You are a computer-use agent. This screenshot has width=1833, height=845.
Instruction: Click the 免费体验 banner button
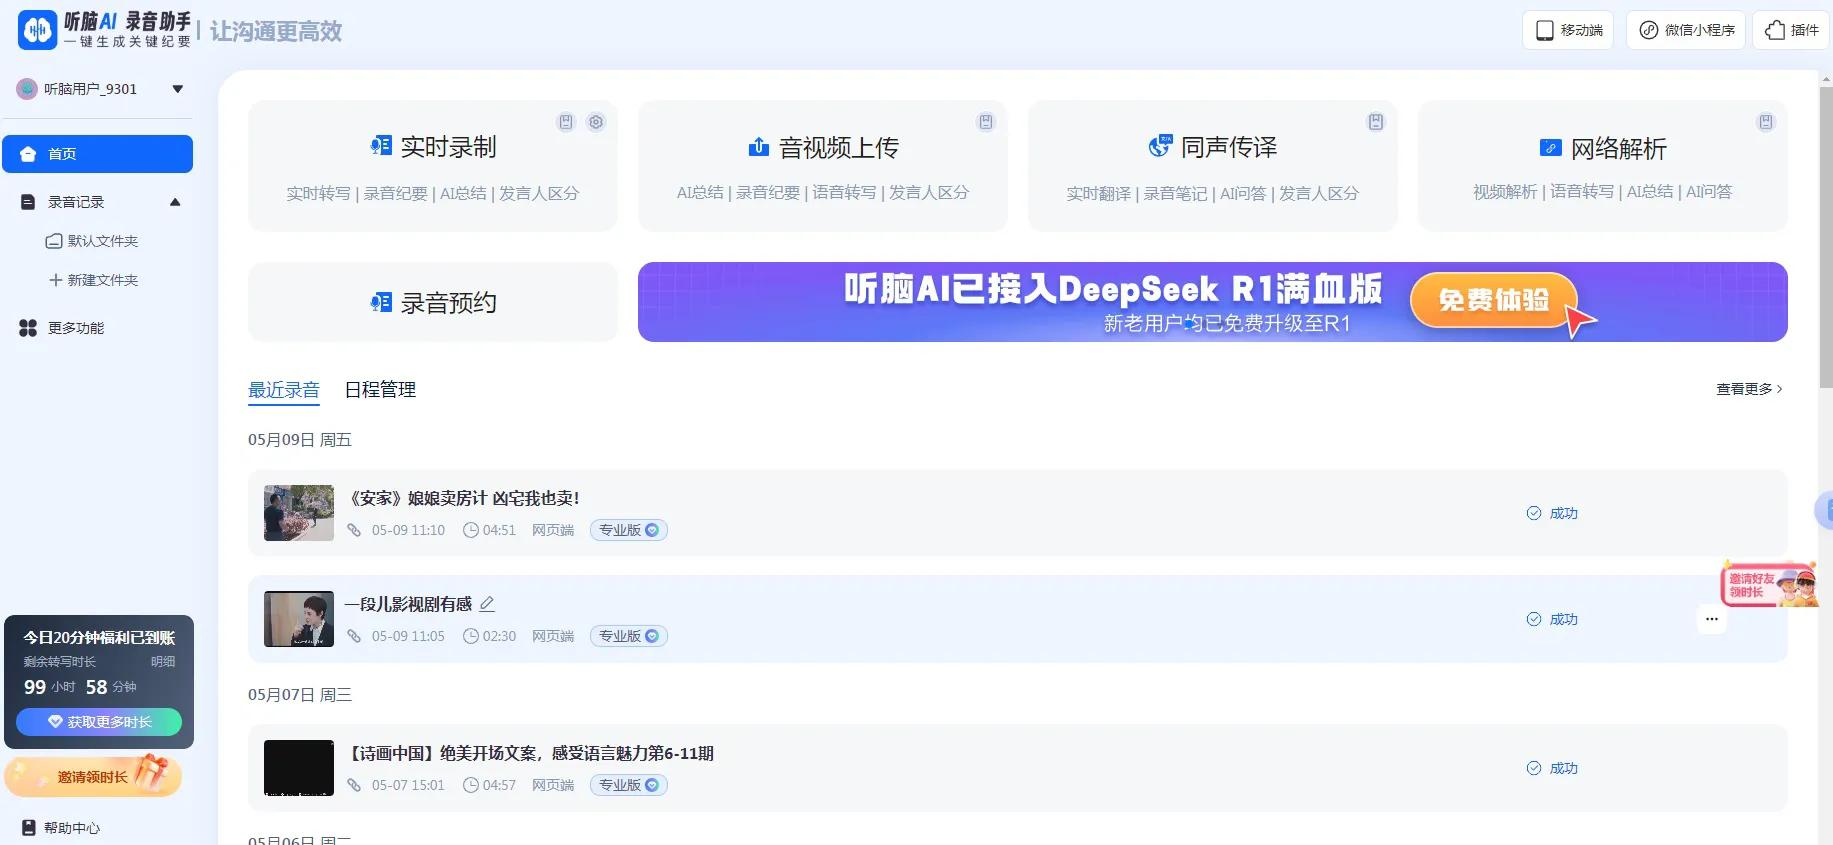pos(1492,300)
